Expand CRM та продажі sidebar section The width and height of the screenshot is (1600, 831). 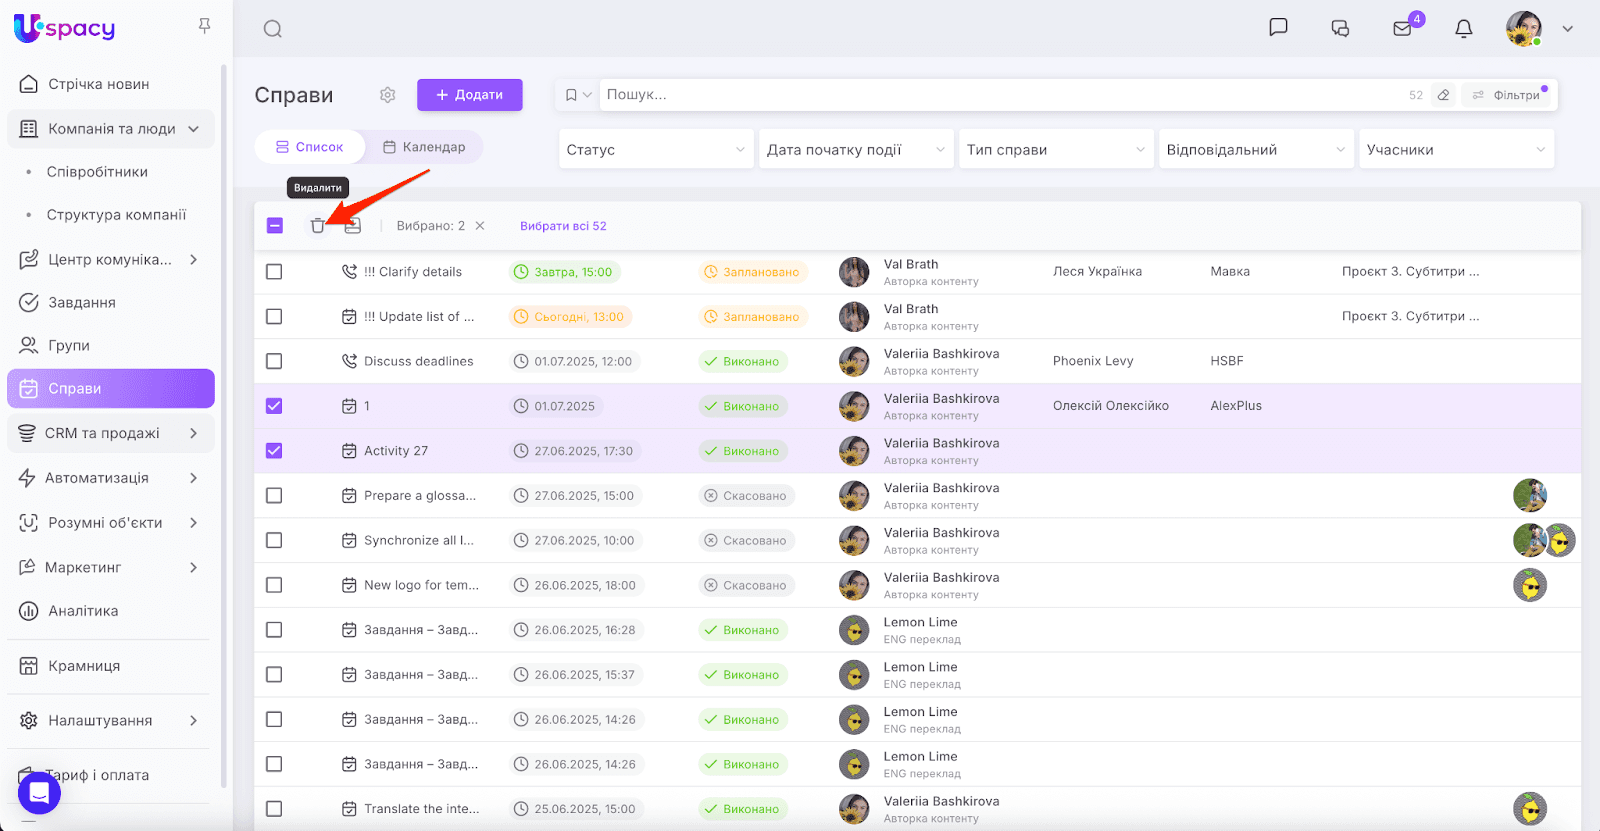110,433
